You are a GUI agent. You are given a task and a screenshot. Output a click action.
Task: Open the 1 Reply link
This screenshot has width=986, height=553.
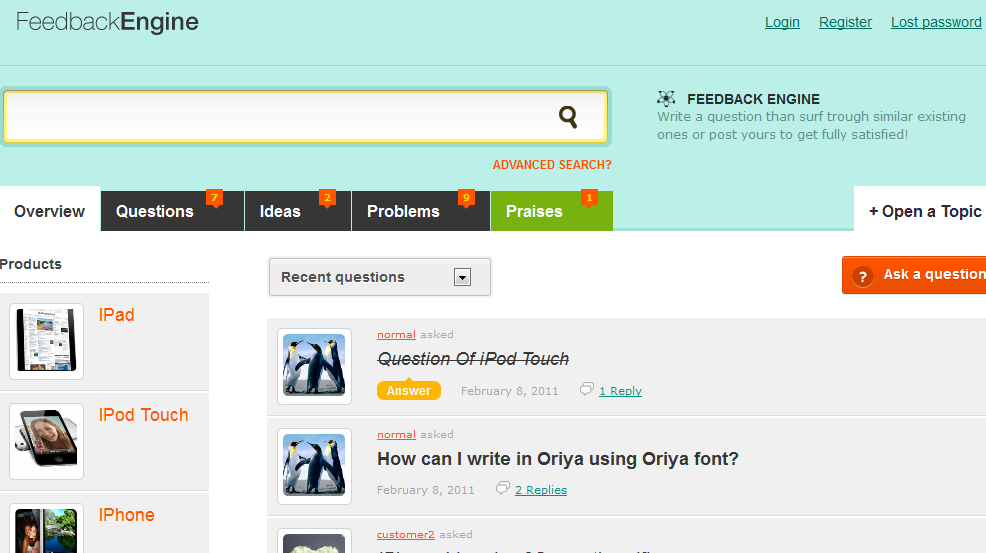[x=621, y=391]
